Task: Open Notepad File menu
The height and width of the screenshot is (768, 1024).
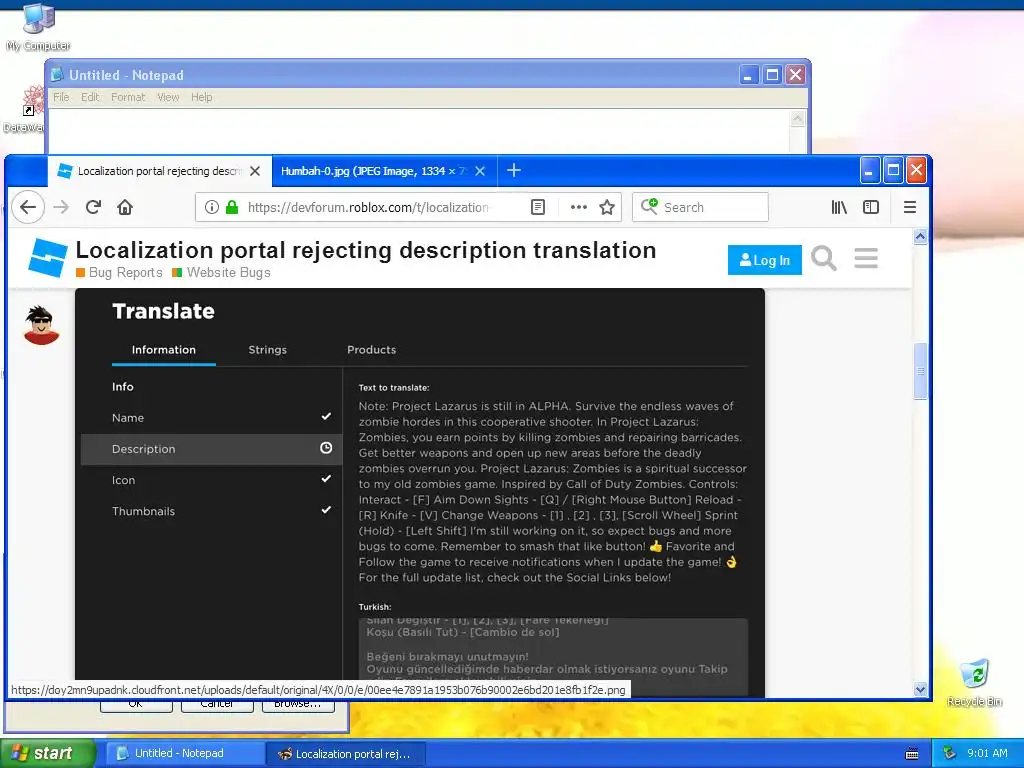Action: (61, 97)
